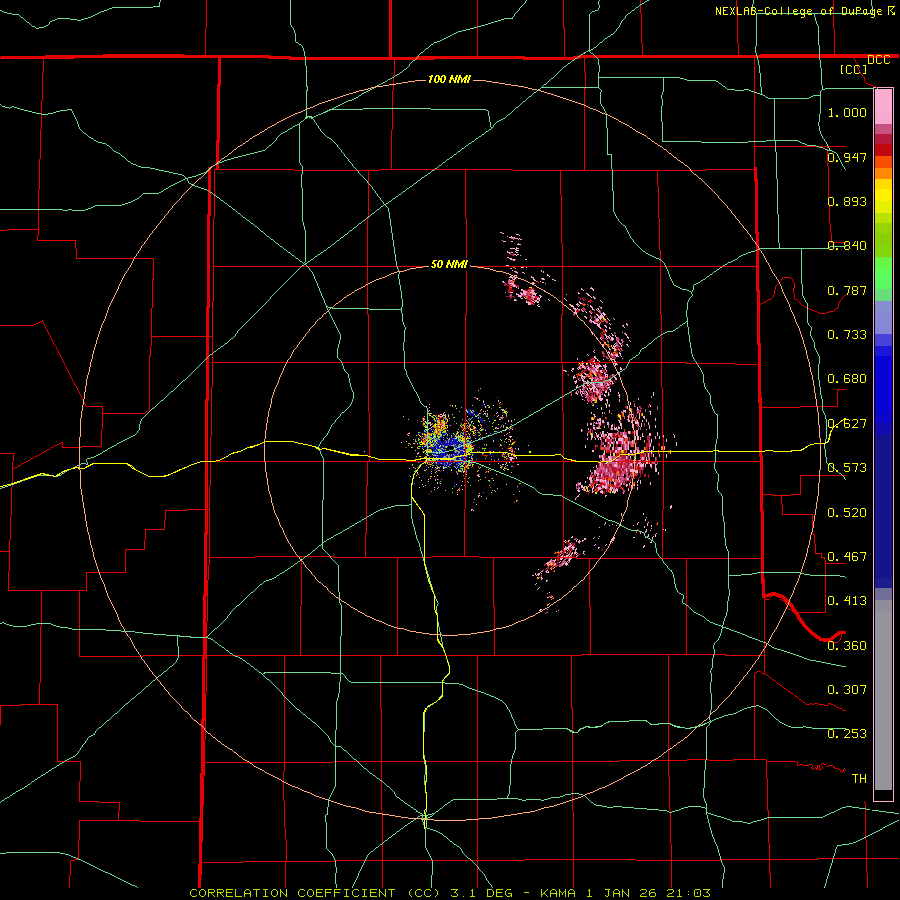Click the DCC product label
This screenshot has width=900, height=900.
(x=878, y=60)
